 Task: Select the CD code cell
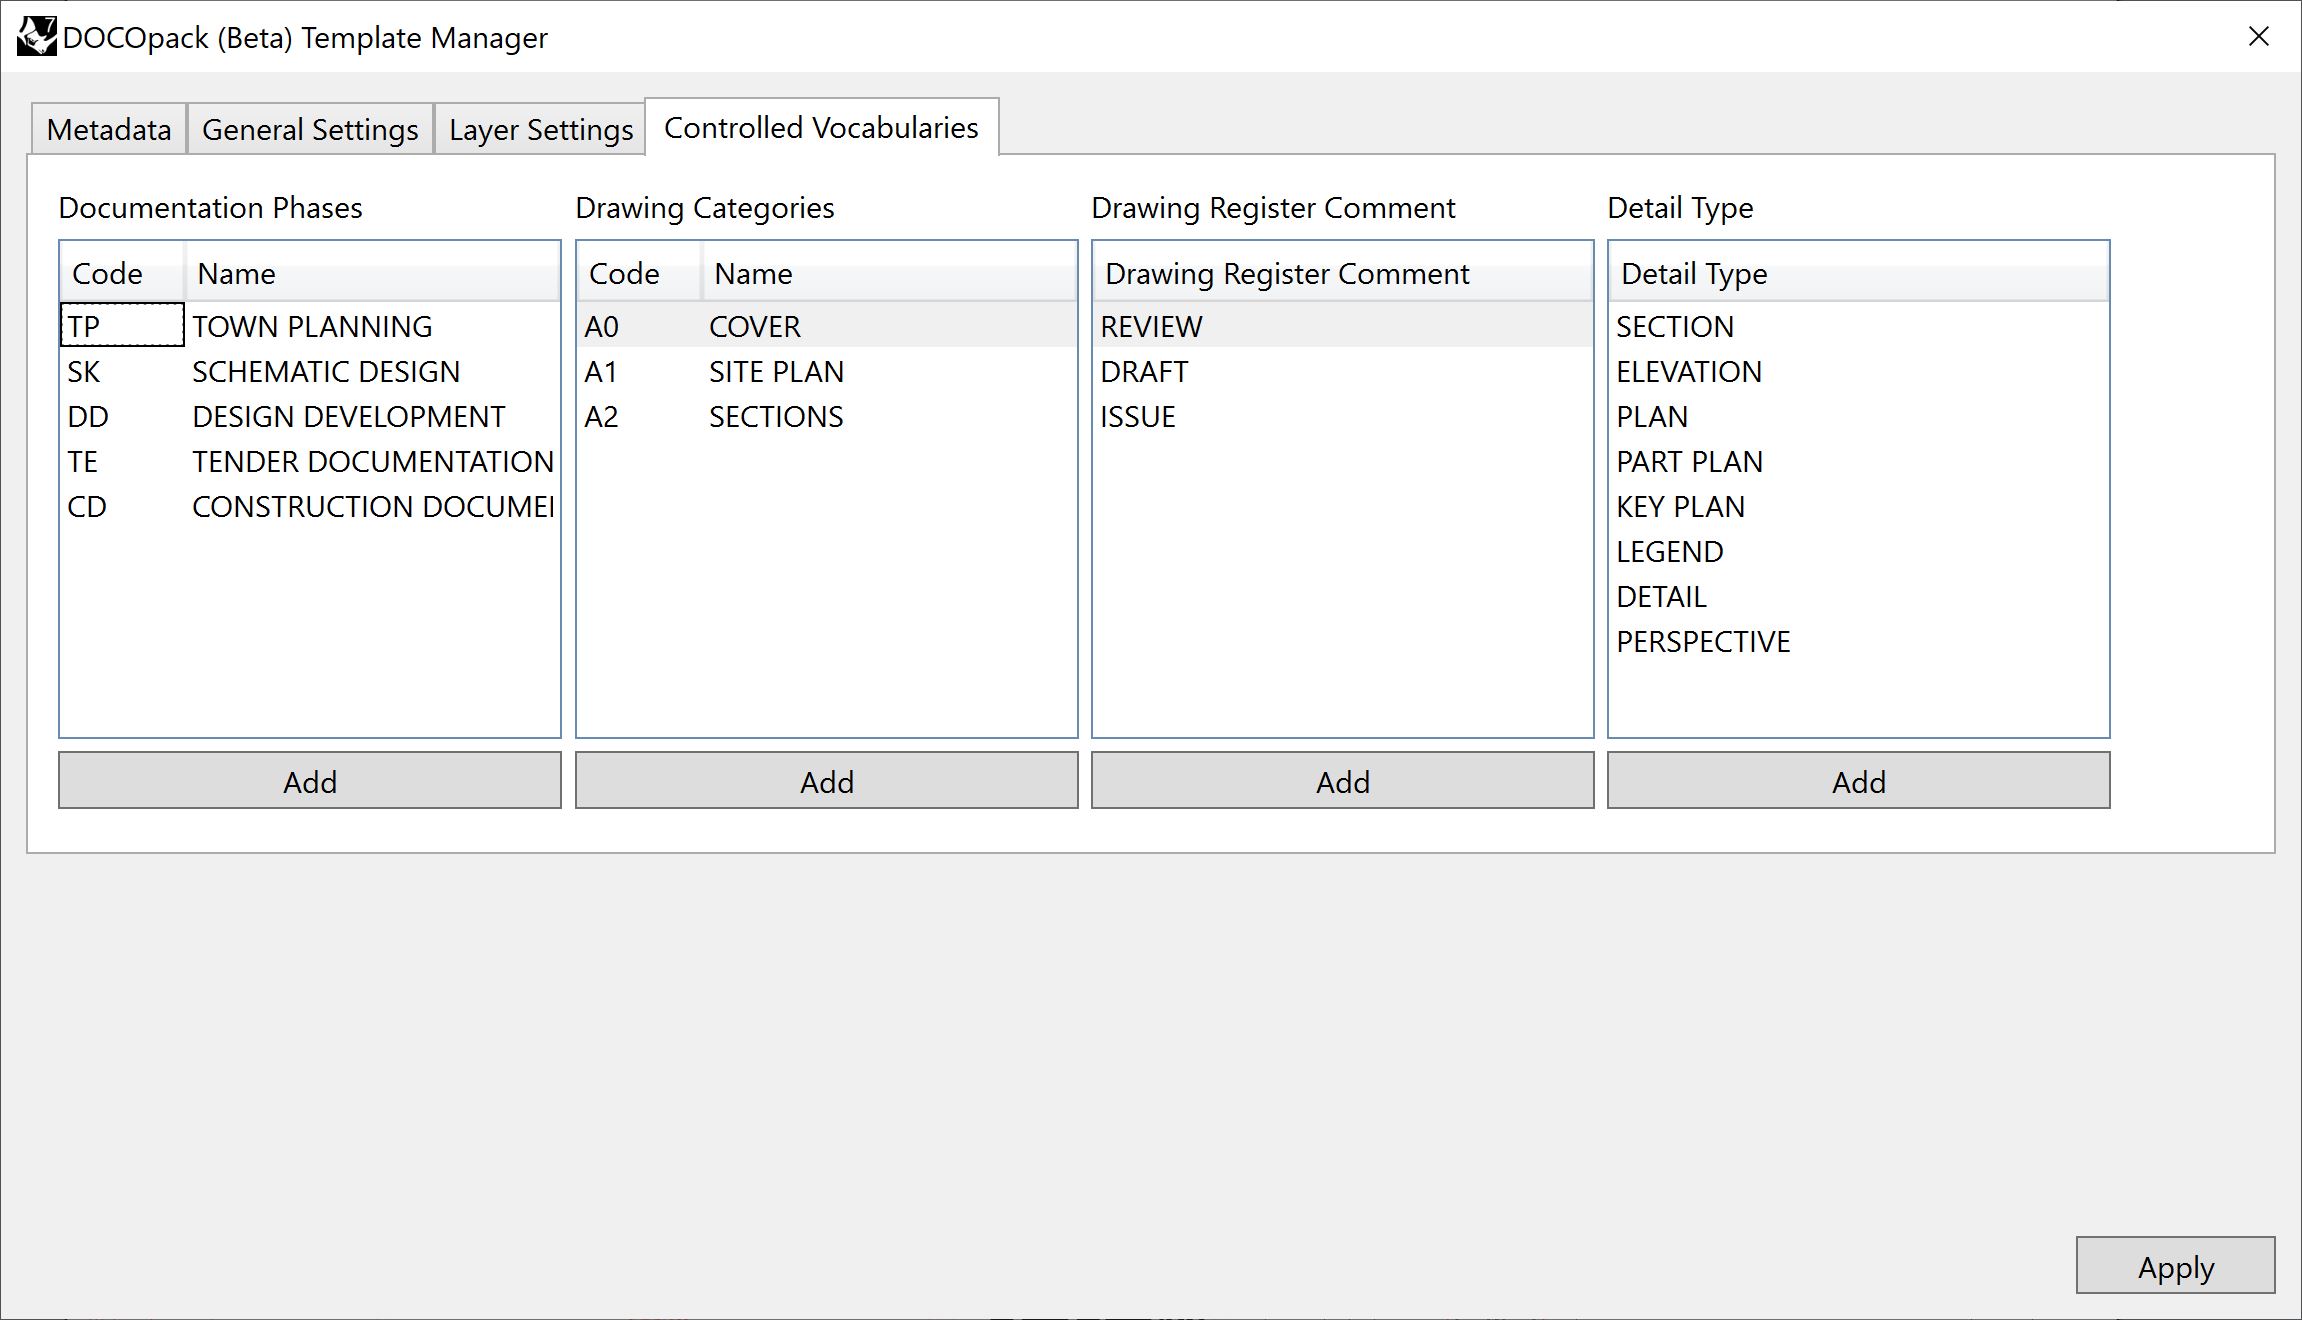(122, 506)
